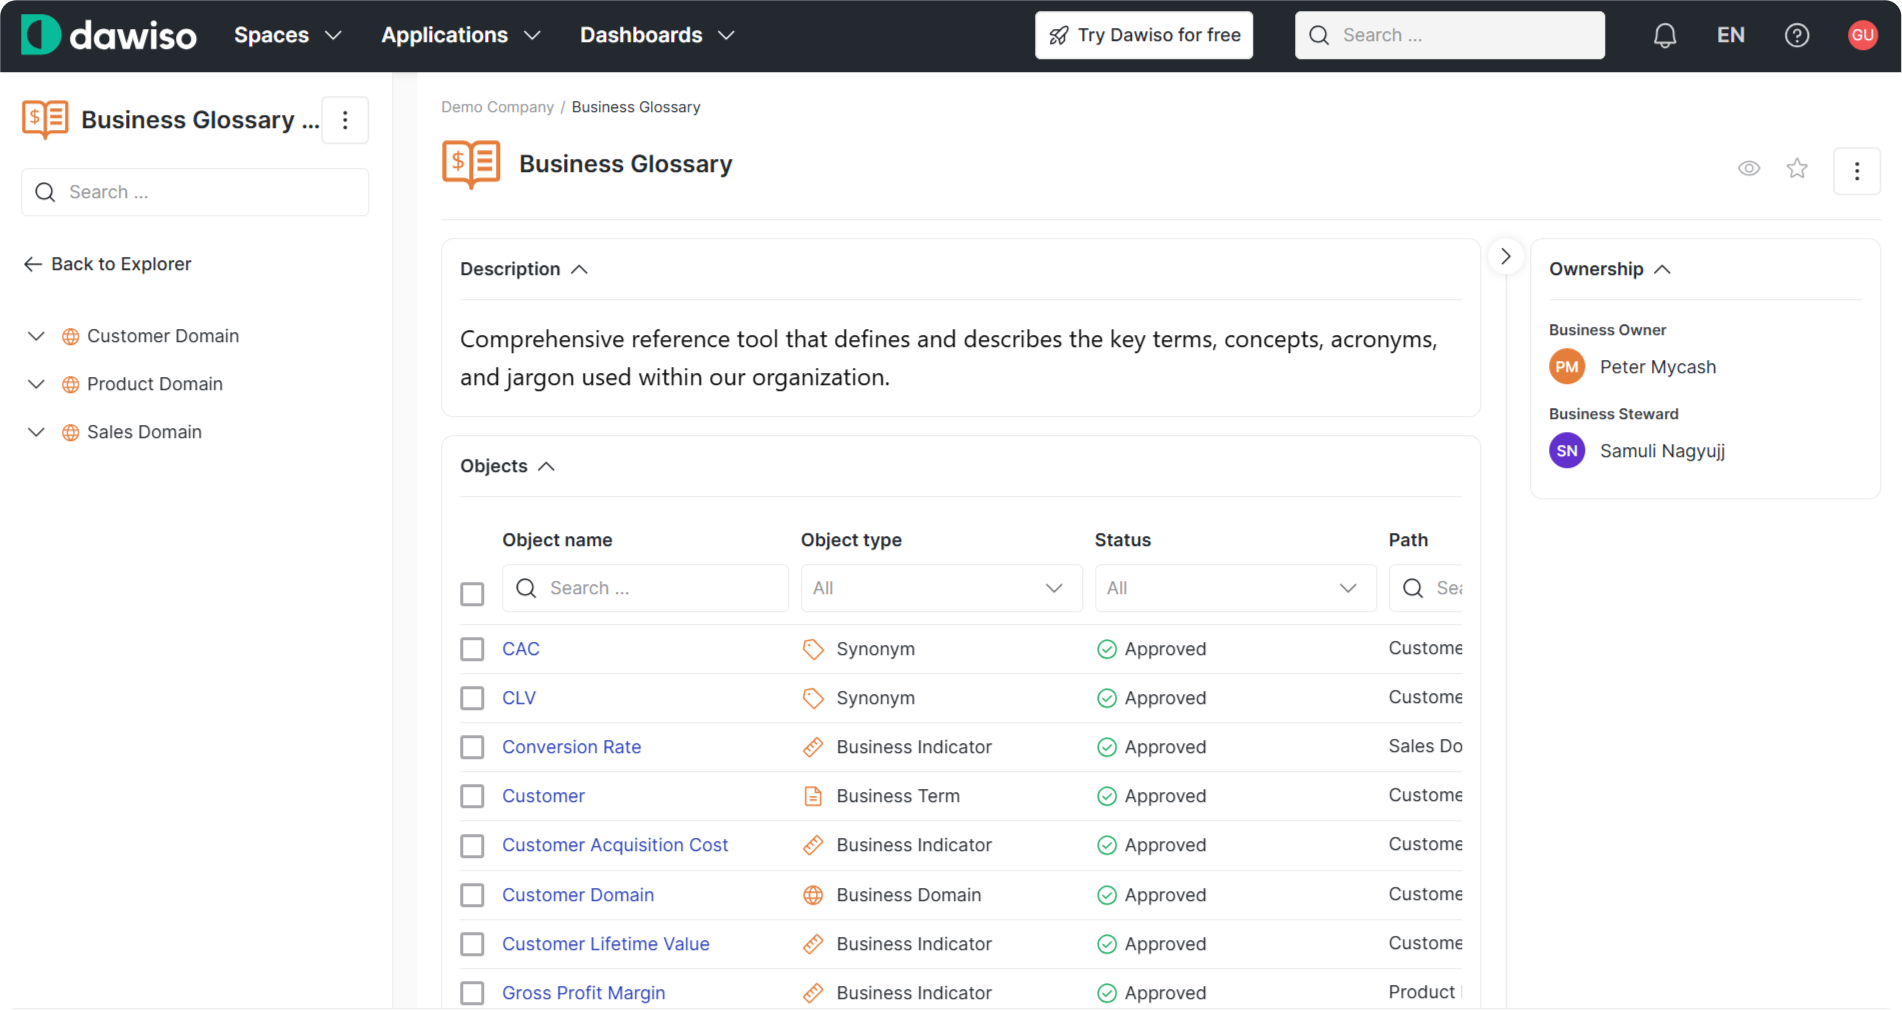Open the GU user avatar menu
This screenshot has height=1010, width=1902.
tap(1862, 34)
